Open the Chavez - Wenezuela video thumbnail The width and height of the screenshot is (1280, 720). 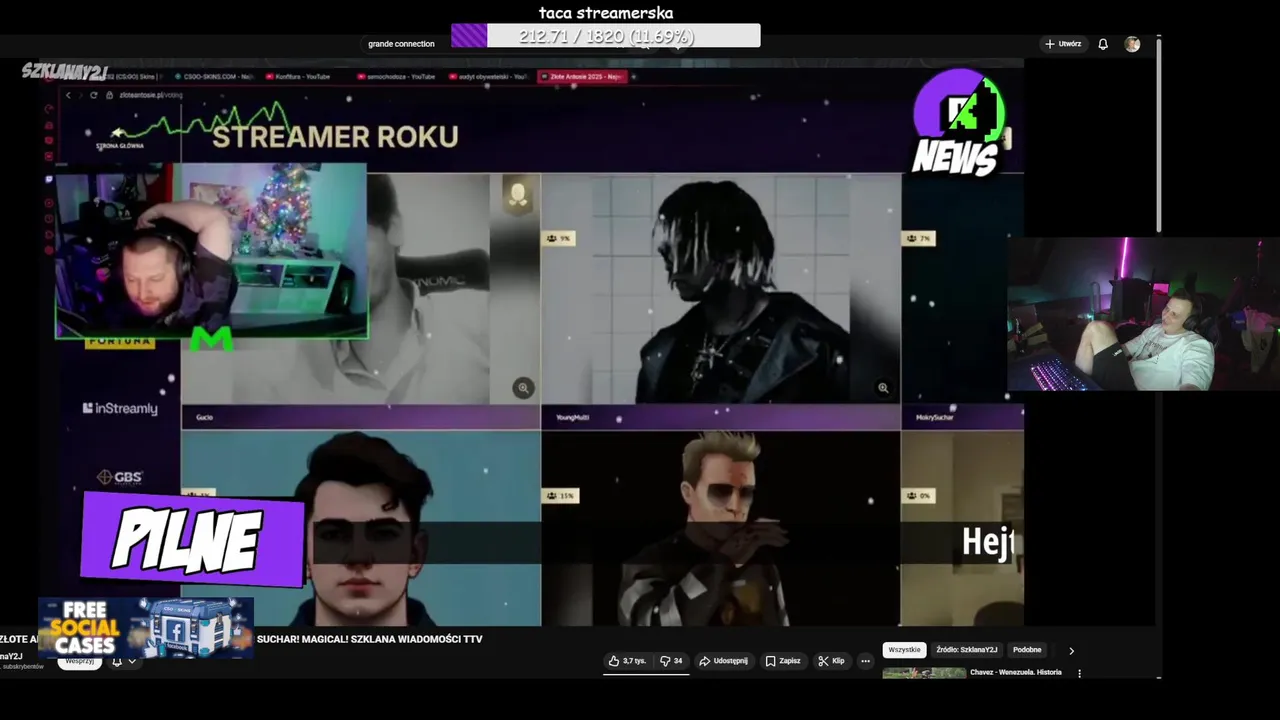click(x=924, y=673)
